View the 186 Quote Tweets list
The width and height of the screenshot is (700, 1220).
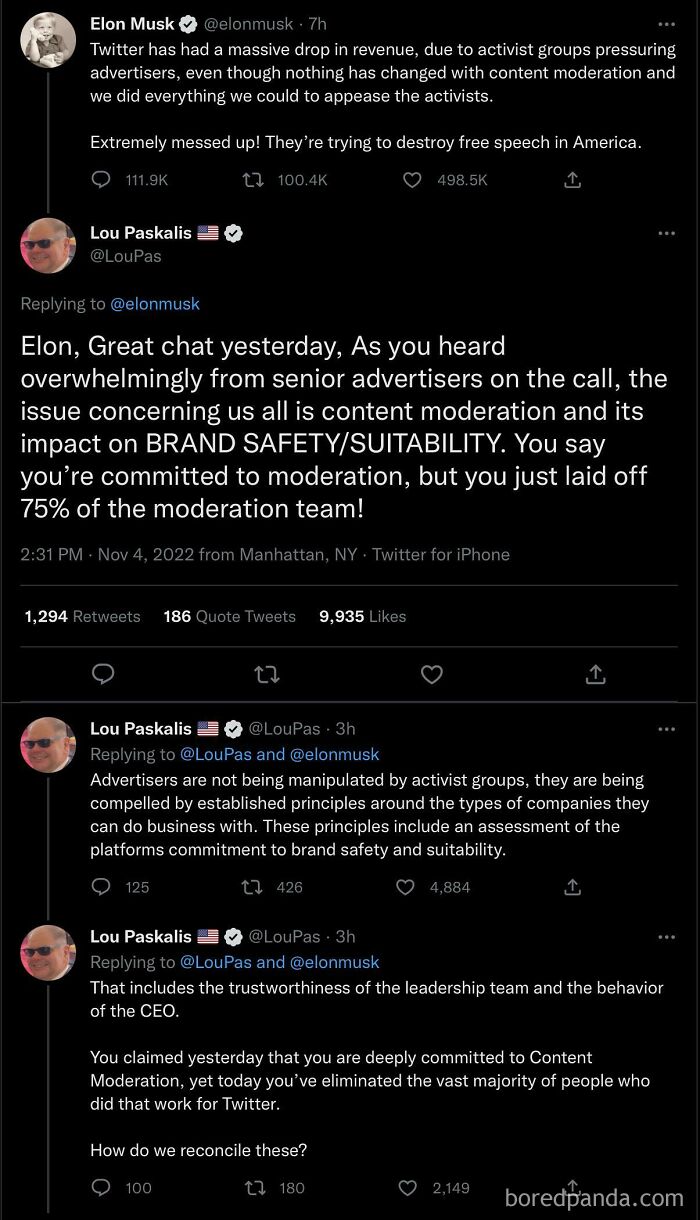coord(229,617)
